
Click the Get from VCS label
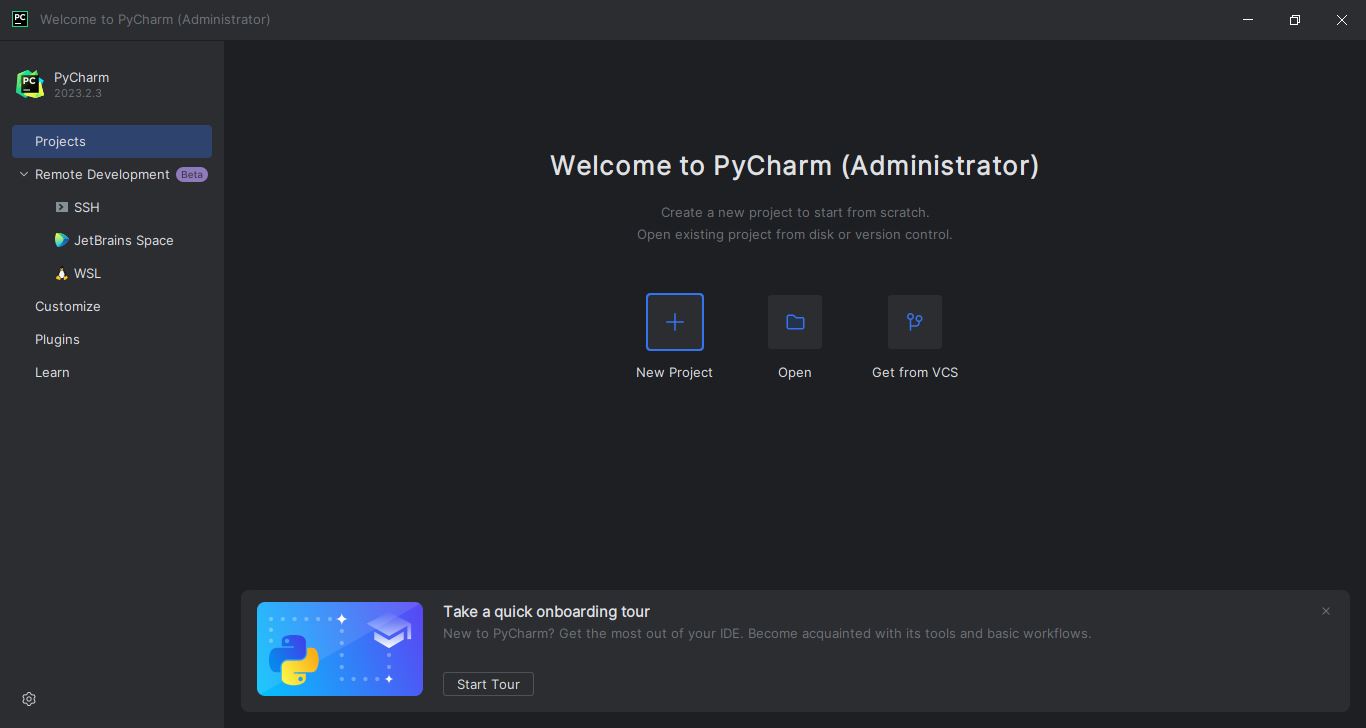coord(915,372)
